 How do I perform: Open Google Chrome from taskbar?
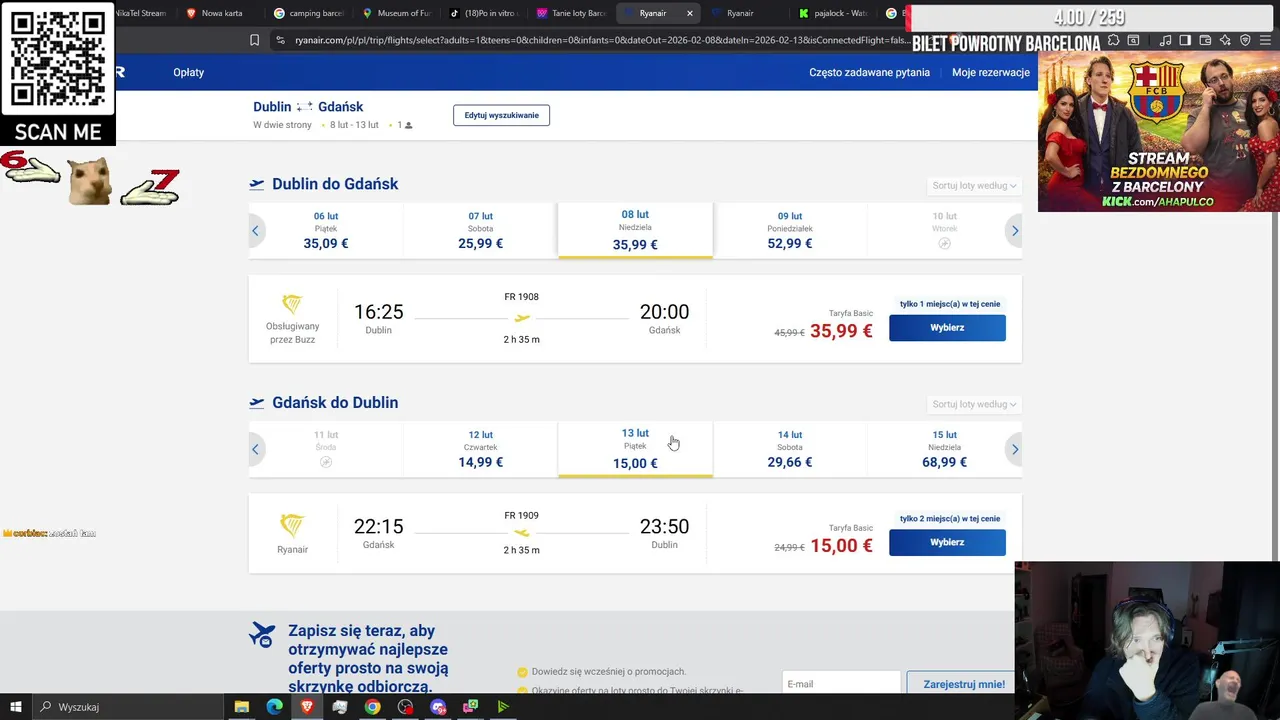[x=372, y=707]
